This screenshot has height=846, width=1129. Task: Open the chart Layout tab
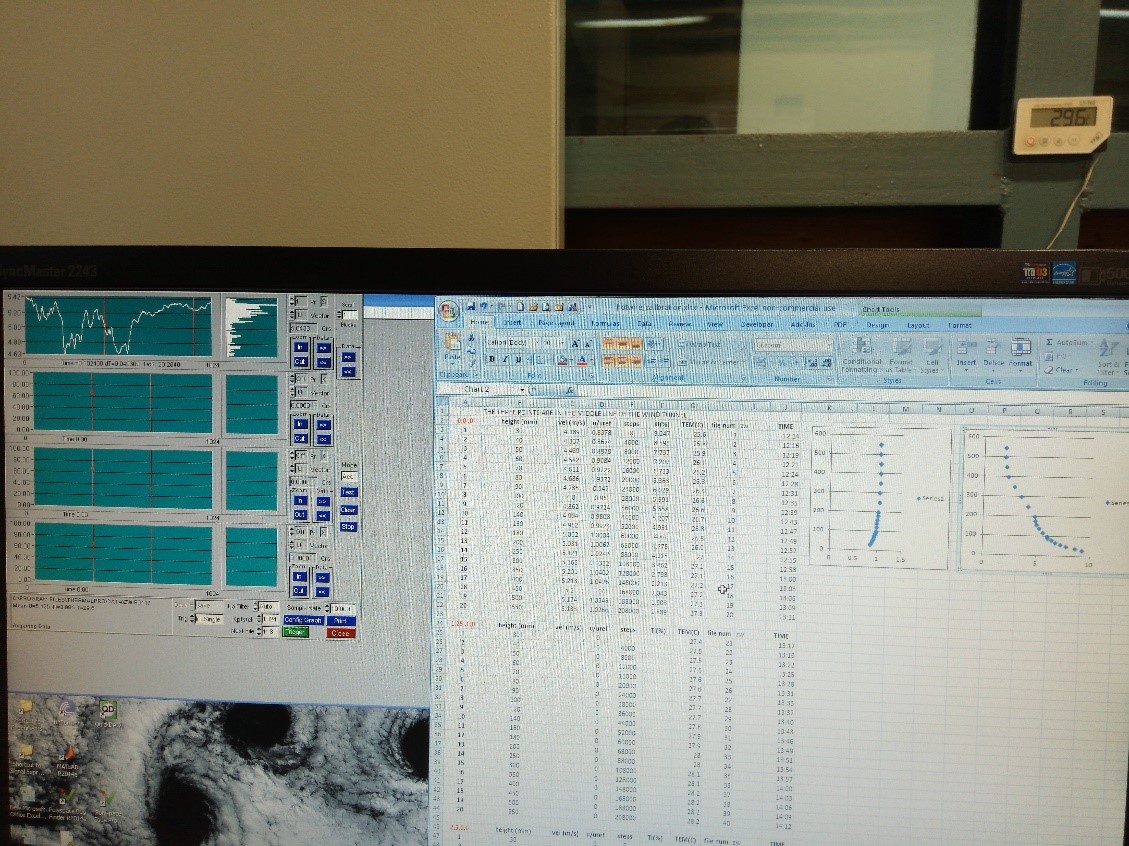917,324
